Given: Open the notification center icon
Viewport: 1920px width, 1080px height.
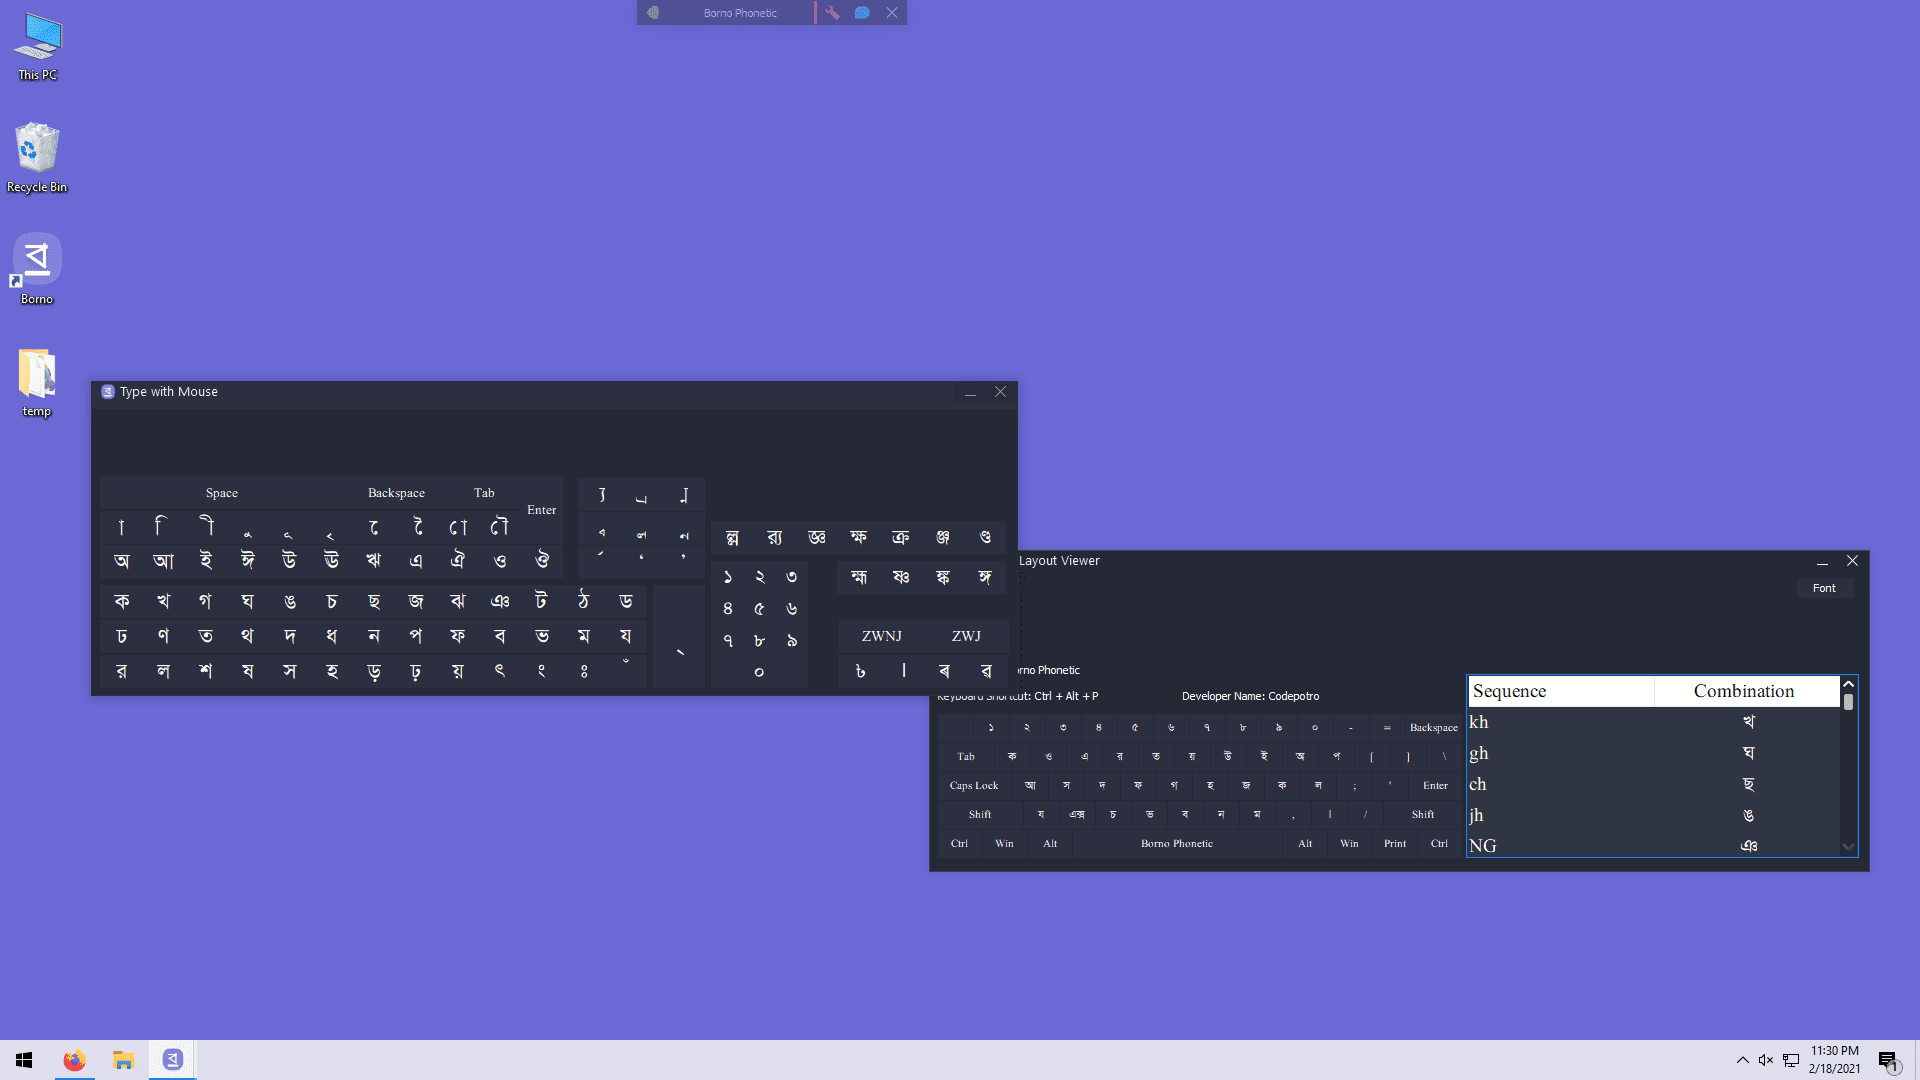Looking at the screenshot, I should tap(1888, 1060).
